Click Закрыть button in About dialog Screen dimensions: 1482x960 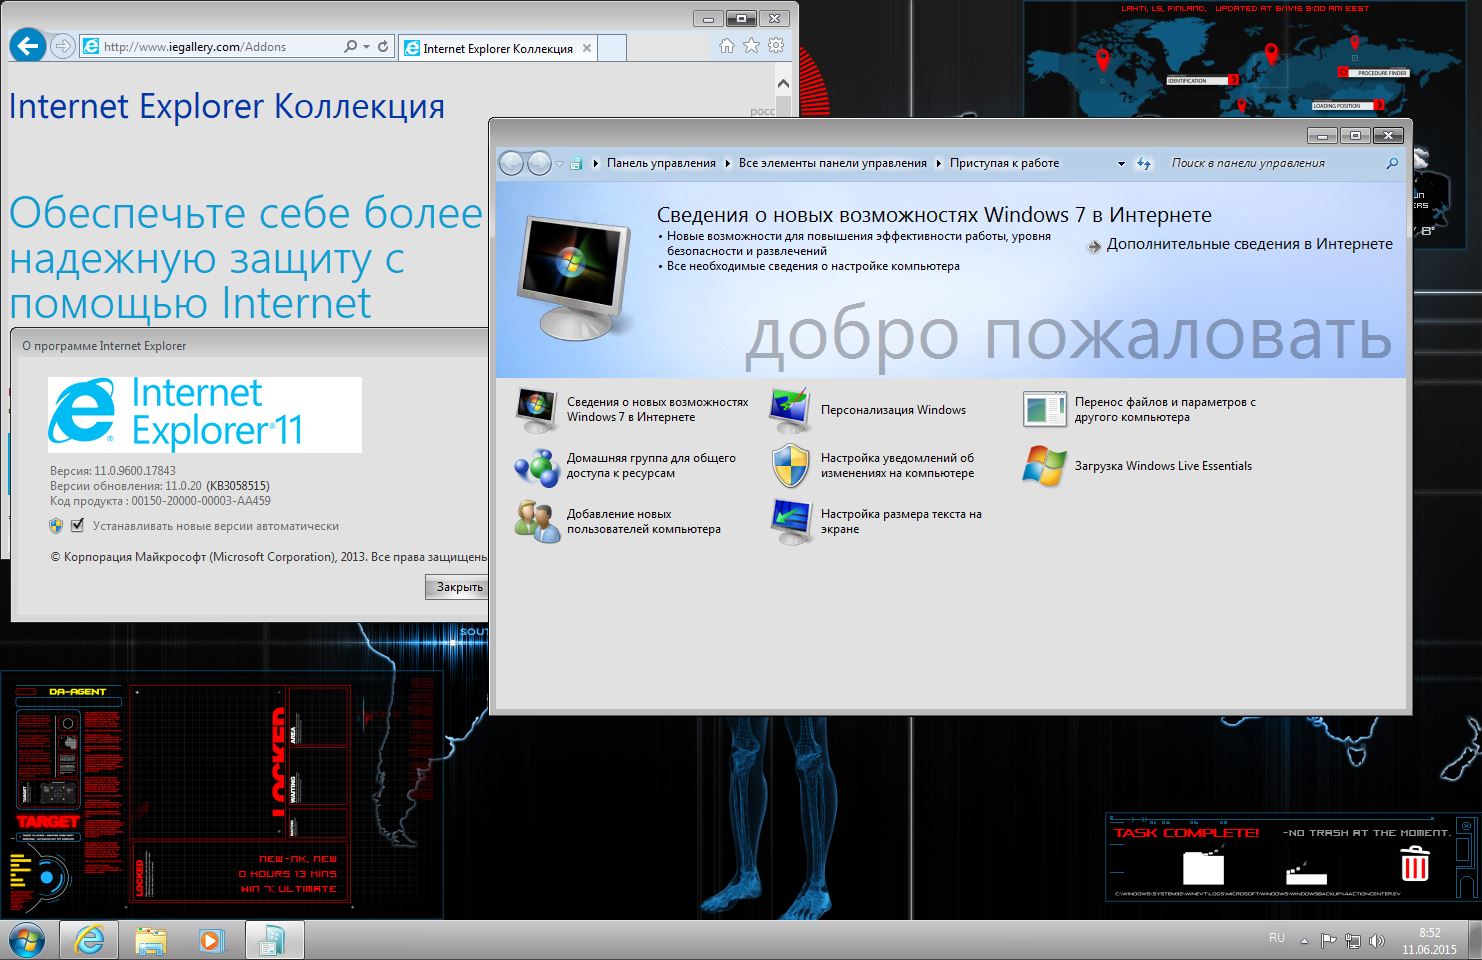(x=459, y=587)
